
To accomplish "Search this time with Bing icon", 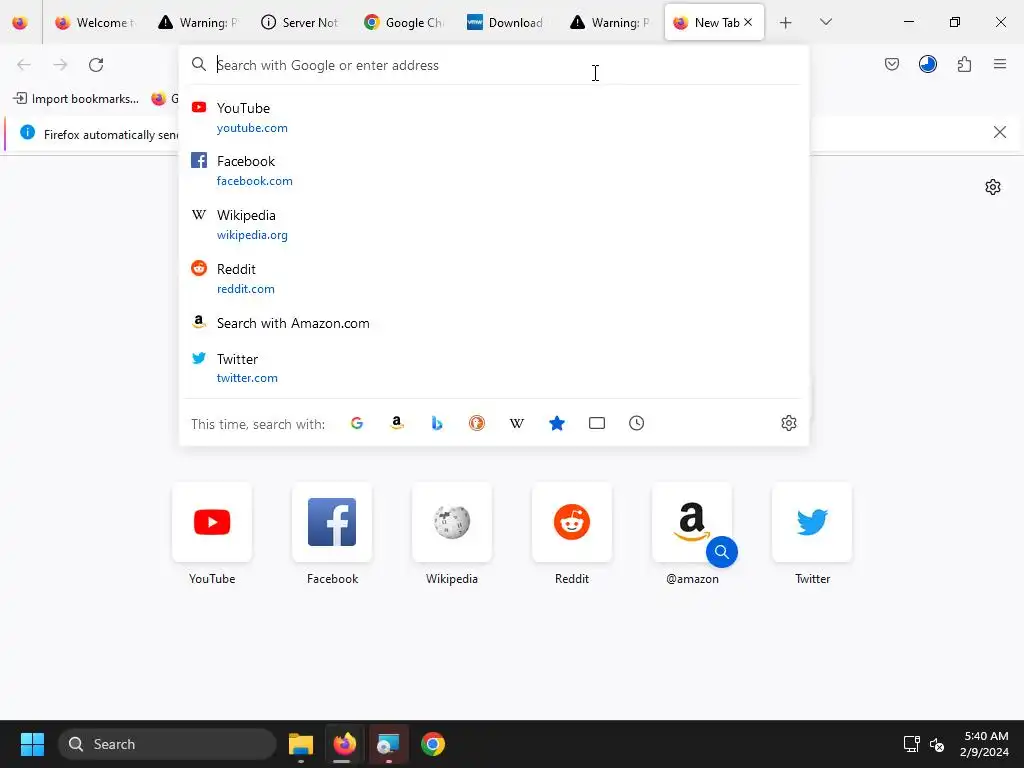I will (437, 423).
